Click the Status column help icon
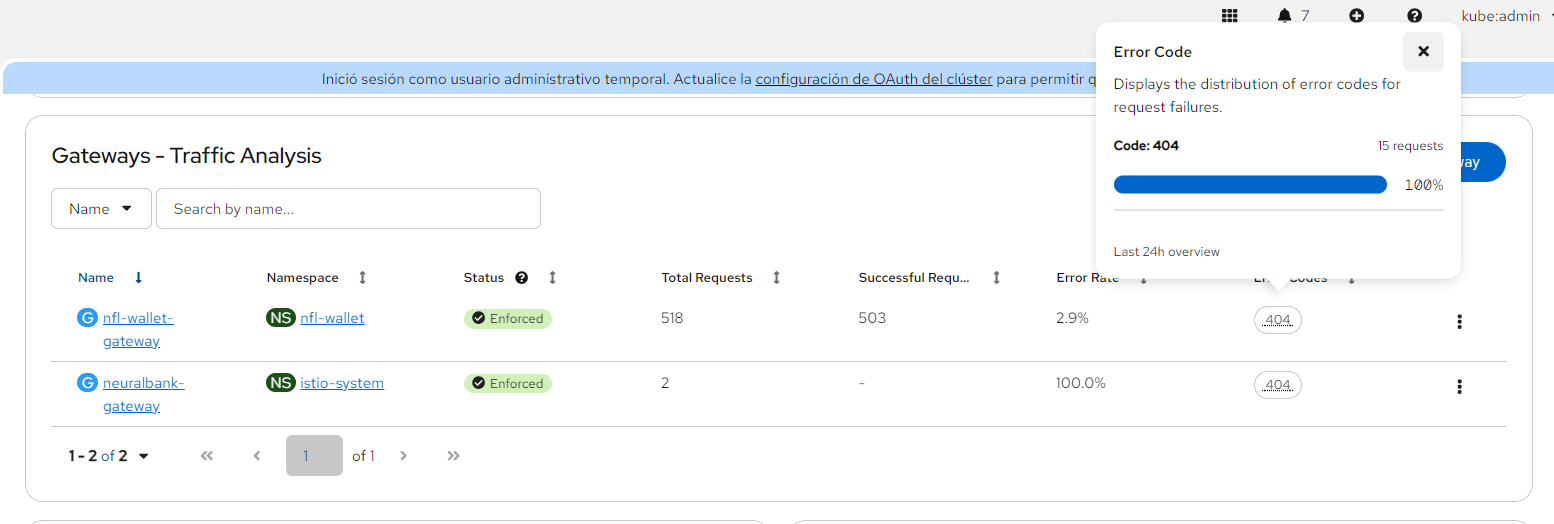This screenshot has height=524, width=1554. coord(521,278)
